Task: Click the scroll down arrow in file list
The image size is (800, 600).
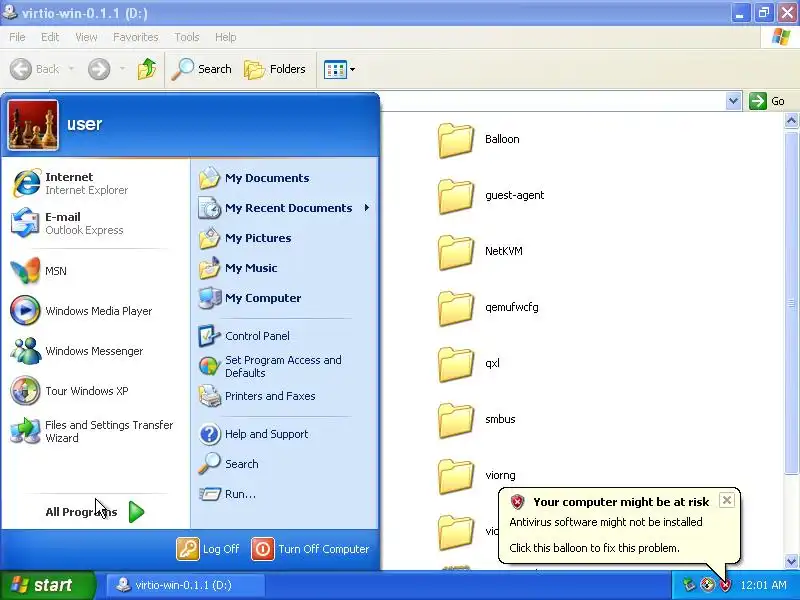Action: (x=791, y=561)
